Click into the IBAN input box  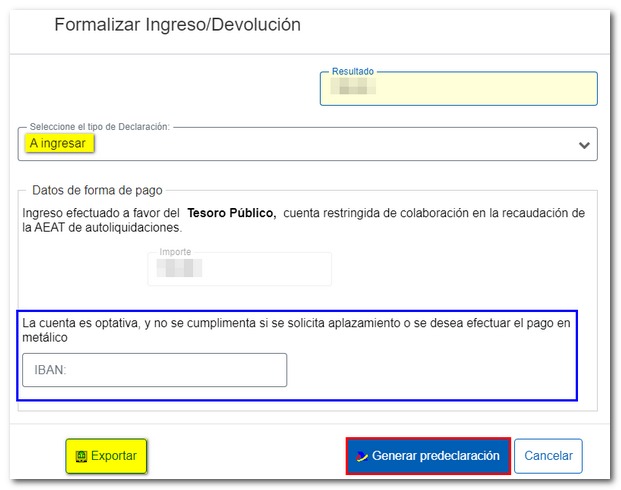point(154,370)
